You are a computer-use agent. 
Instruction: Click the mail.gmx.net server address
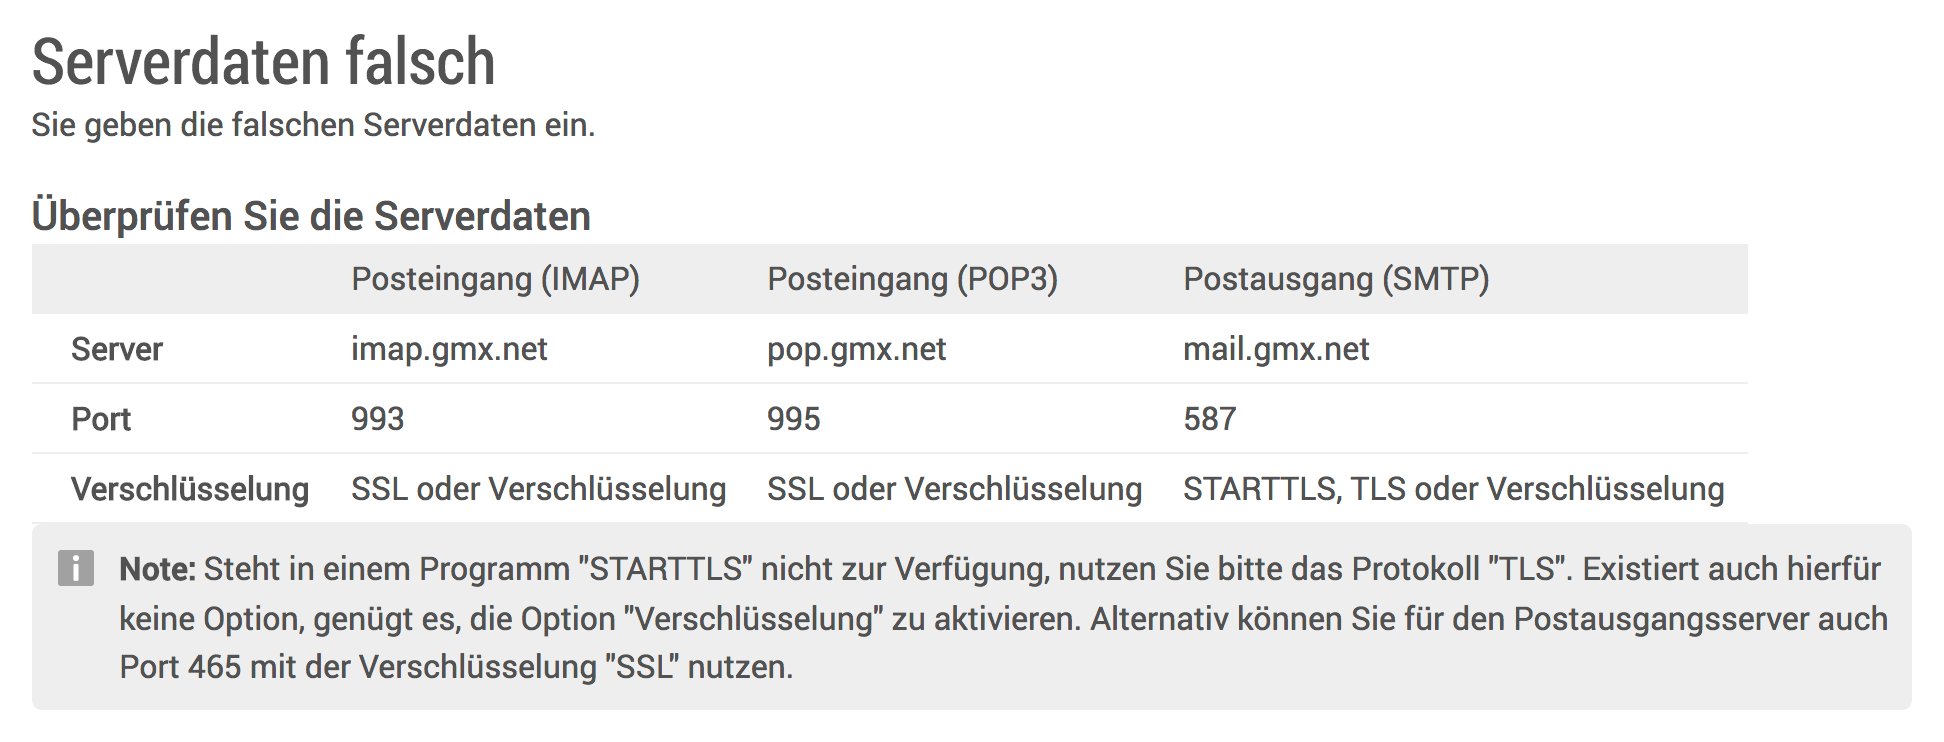(1276, 349)
